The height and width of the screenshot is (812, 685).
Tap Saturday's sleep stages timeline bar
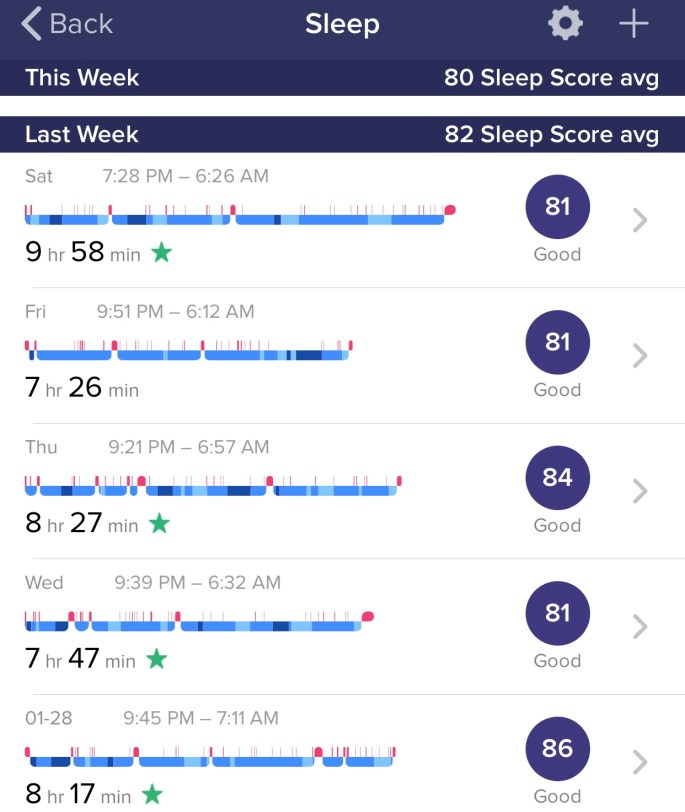click(x=238, y=214)
